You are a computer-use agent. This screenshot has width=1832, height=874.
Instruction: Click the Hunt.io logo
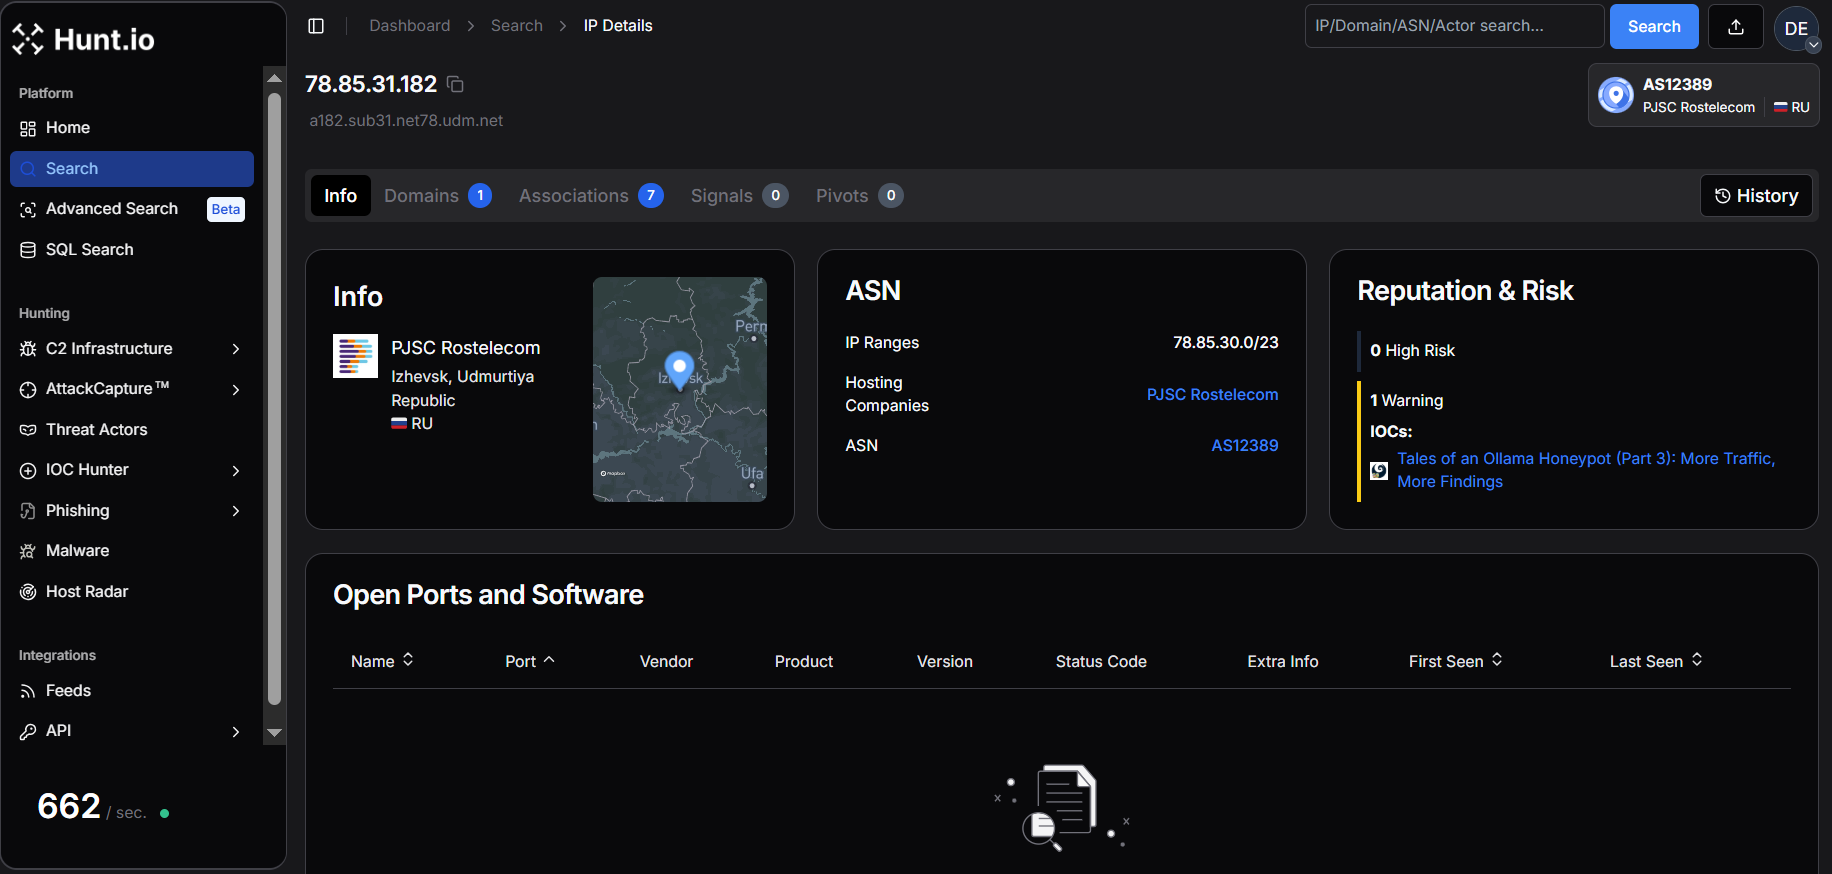[84, 39]
